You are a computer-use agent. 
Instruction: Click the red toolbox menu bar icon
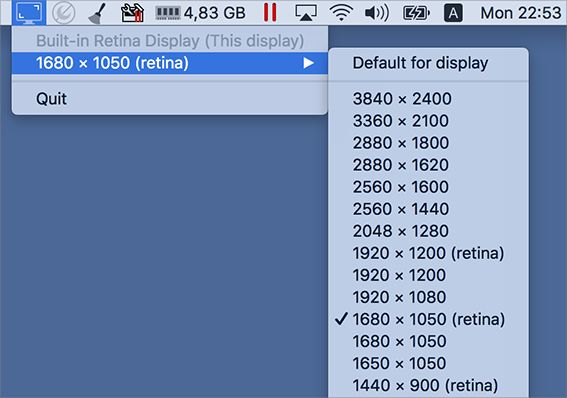[x=132, y=13]
